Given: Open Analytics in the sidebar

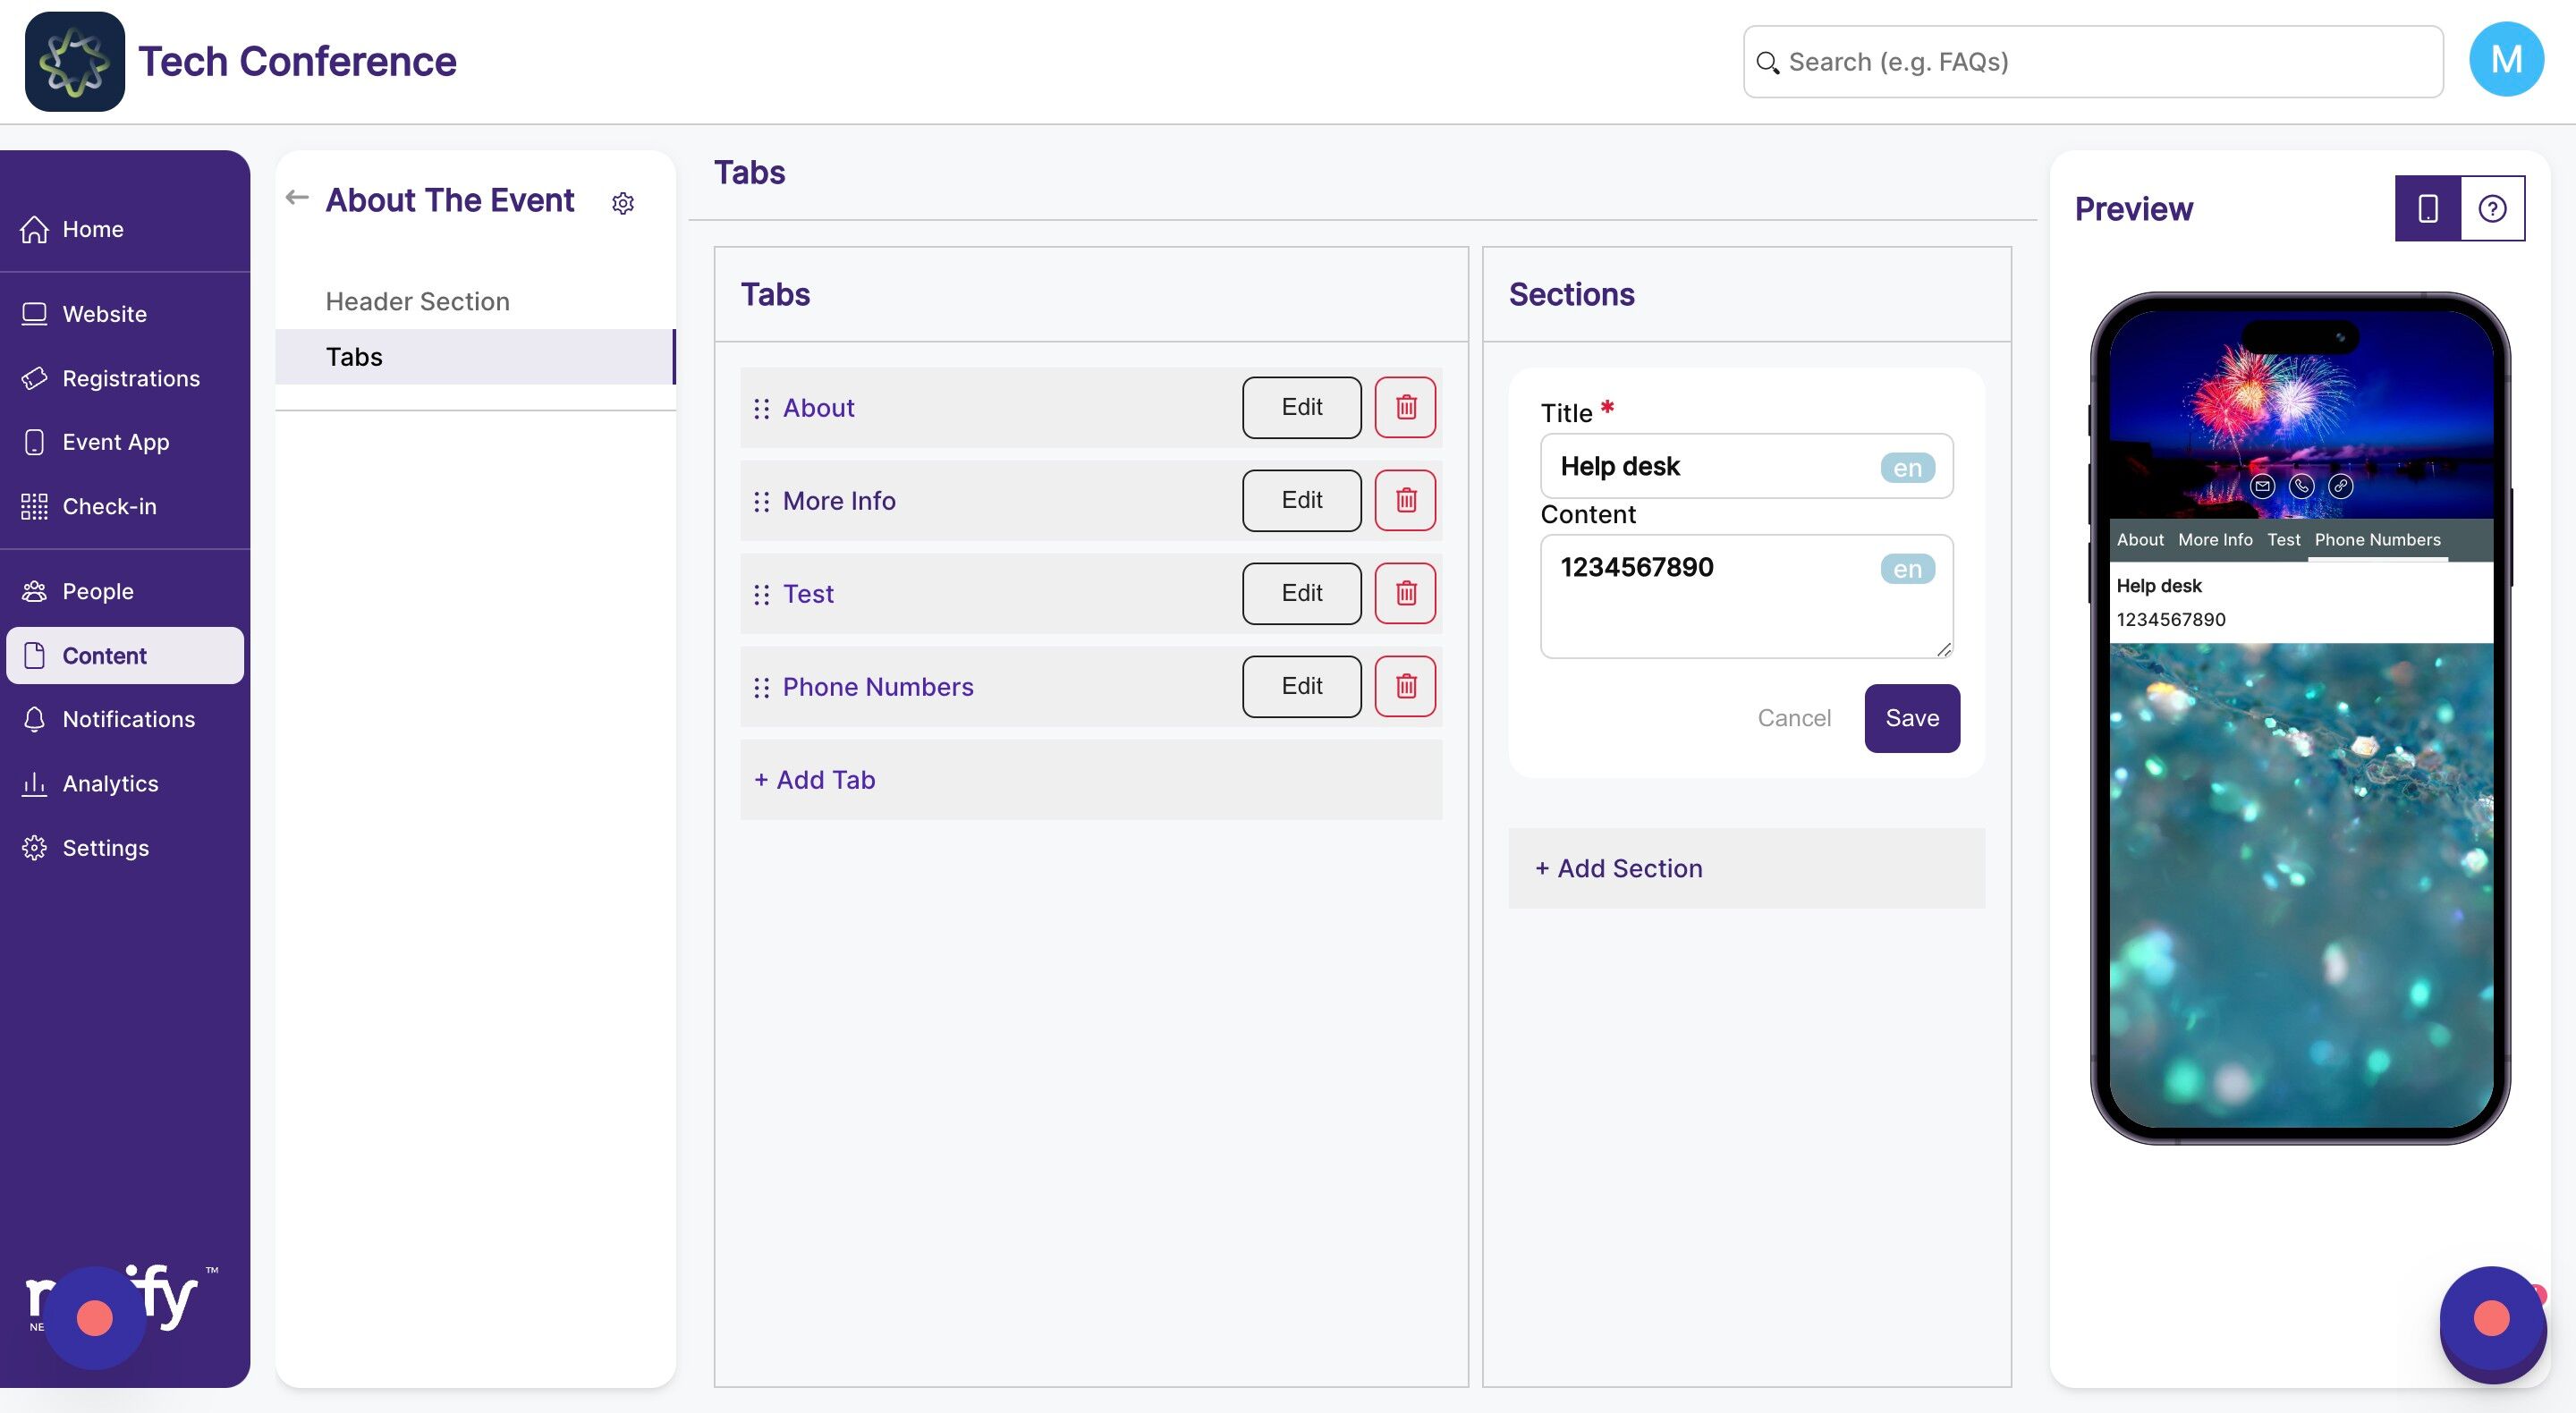Looking at the screenshot, I should coord(110,783).
